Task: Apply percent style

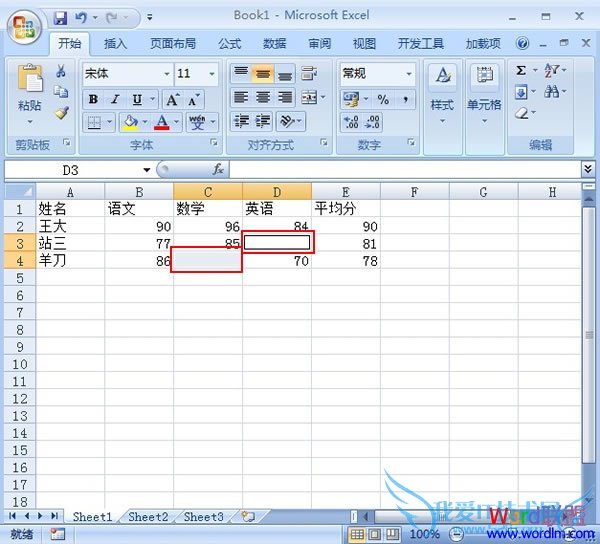Action: [383, 99]
